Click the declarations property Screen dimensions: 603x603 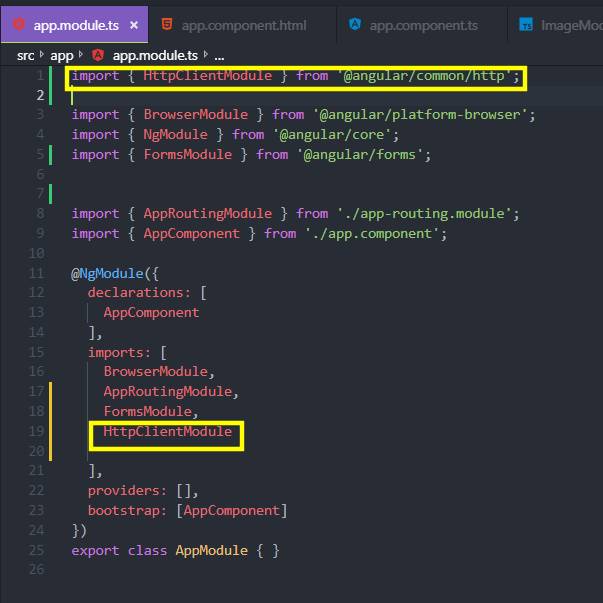(x=135, y=293)
